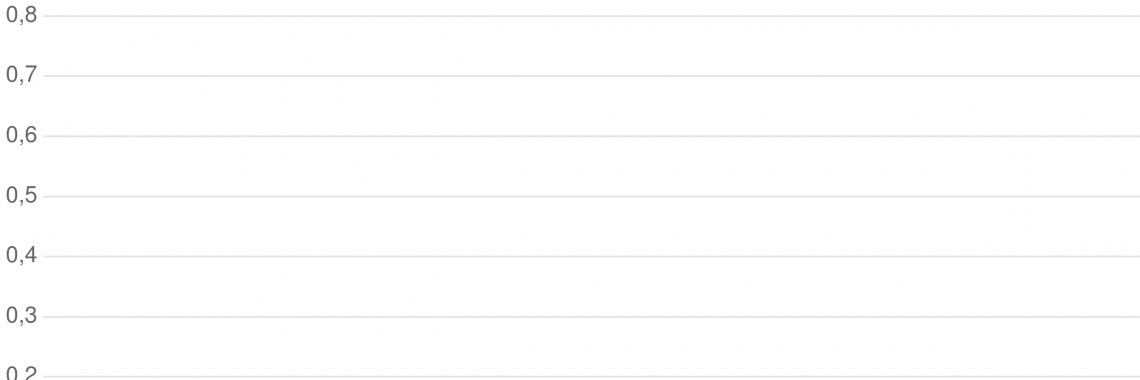The height and width of the screenshot is (380, 1140).
Task: Click plot area between 0,3 and 0,4 gridlines
Action: pyautogui.click(x=592, y=287)
